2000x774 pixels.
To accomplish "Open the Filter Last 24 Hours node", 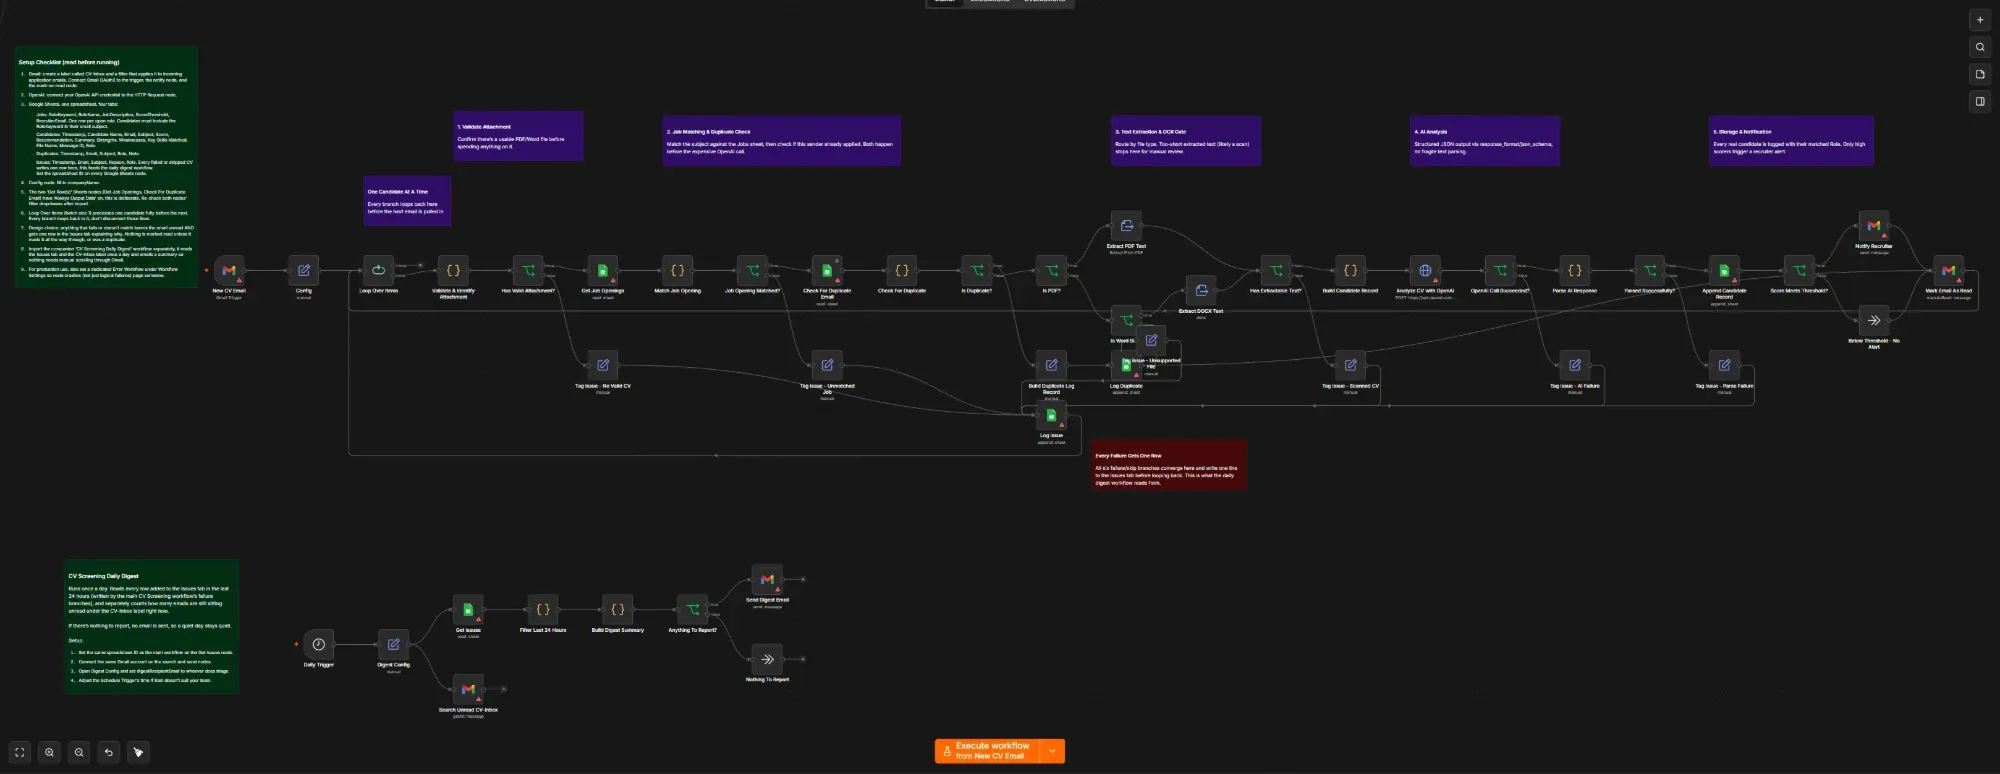I will [x=543, y=609].
